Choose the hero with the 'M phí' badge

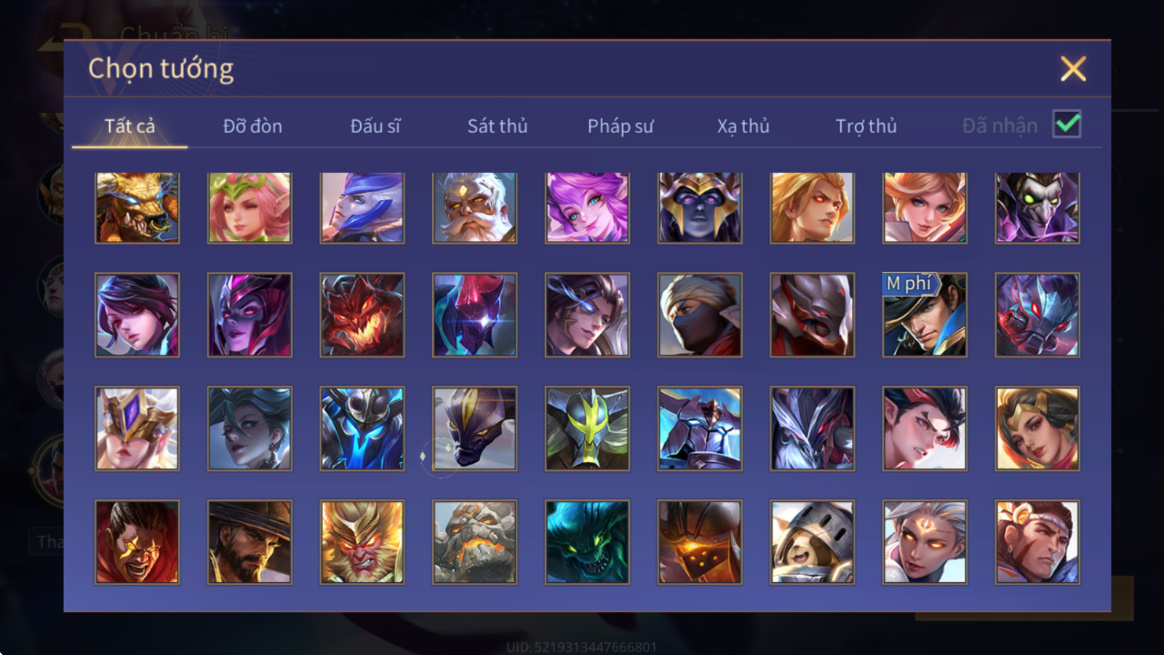click(924, 315)
